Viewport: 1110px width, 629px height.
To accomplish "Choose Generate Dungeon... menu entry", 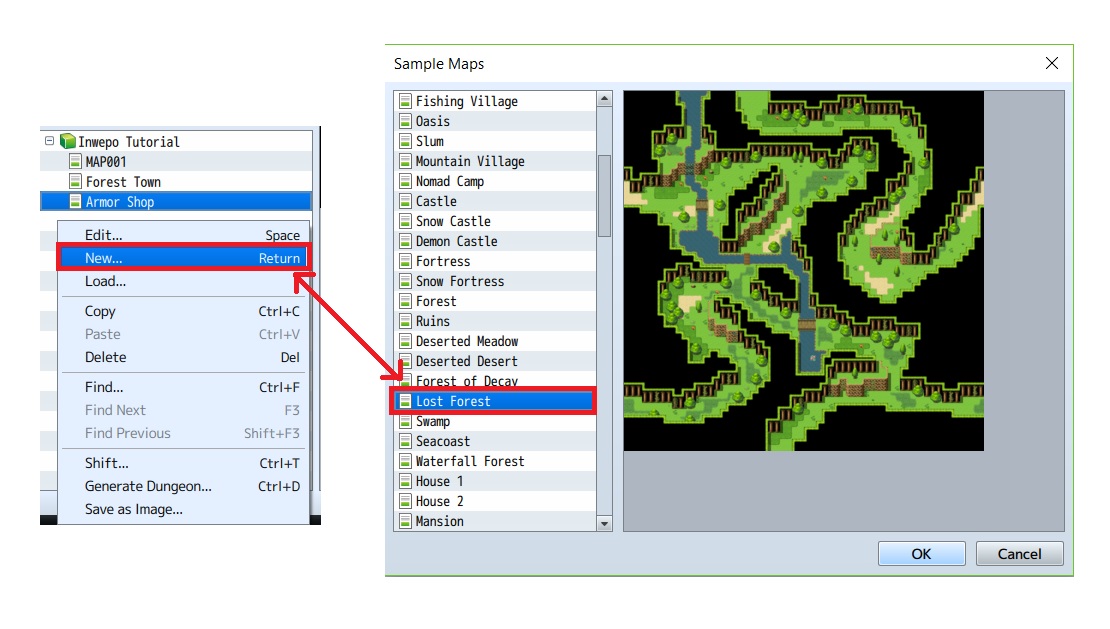I will (183, 486).
